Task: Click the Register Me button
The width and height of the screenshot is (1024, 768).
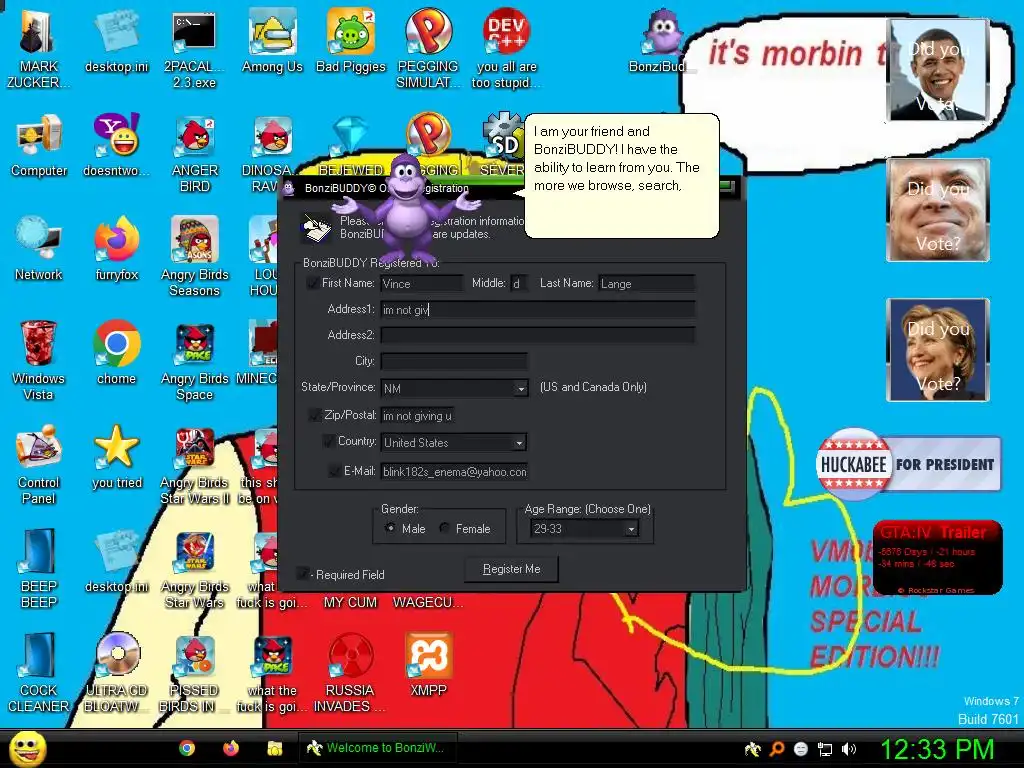Action: pos(511,569)
